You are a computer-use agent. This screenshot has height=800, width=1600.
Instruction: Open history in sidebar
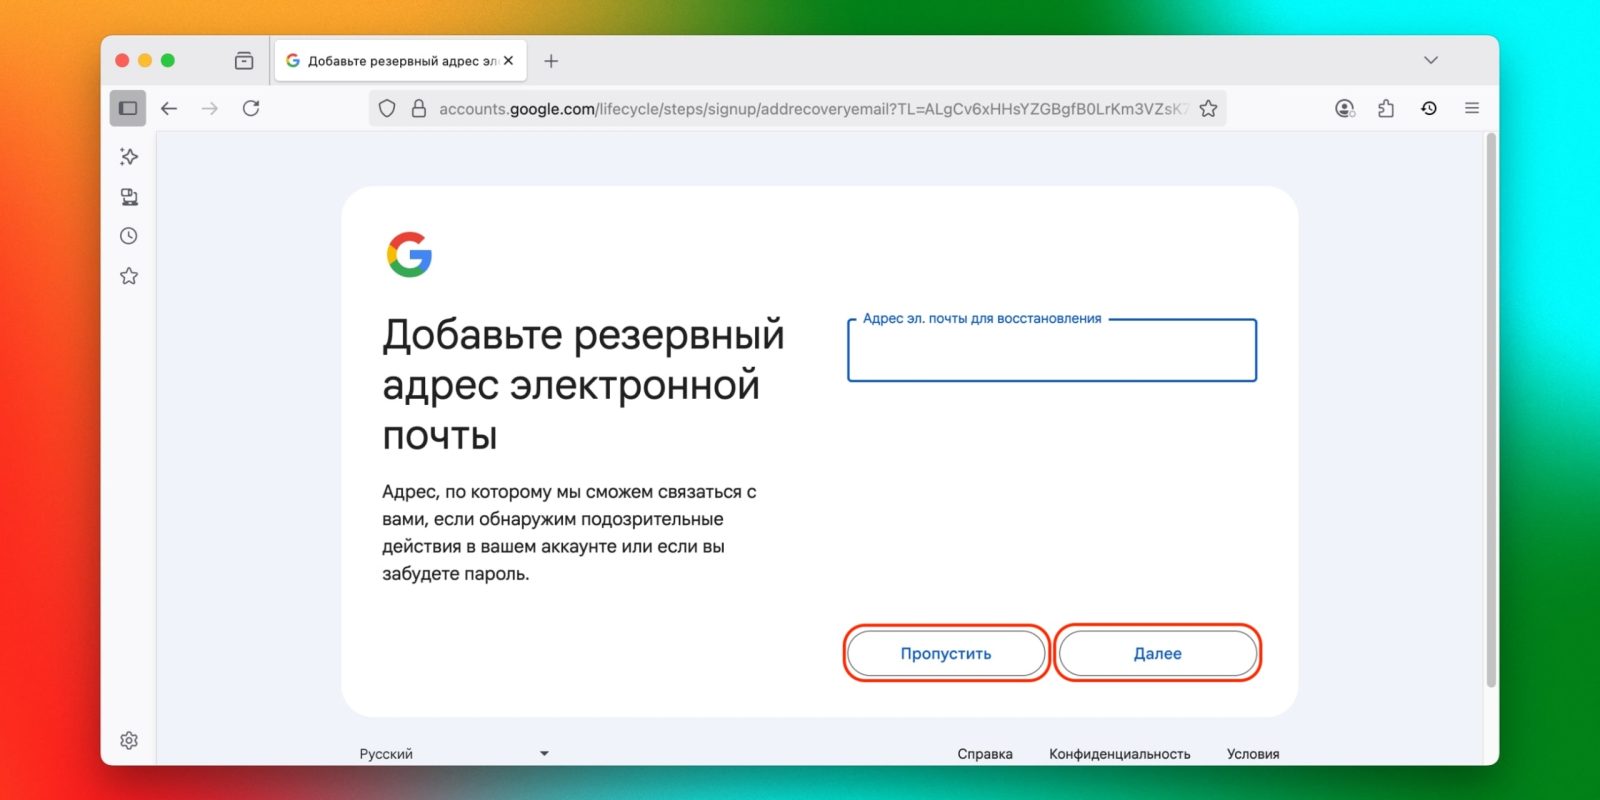pos(129,236)
